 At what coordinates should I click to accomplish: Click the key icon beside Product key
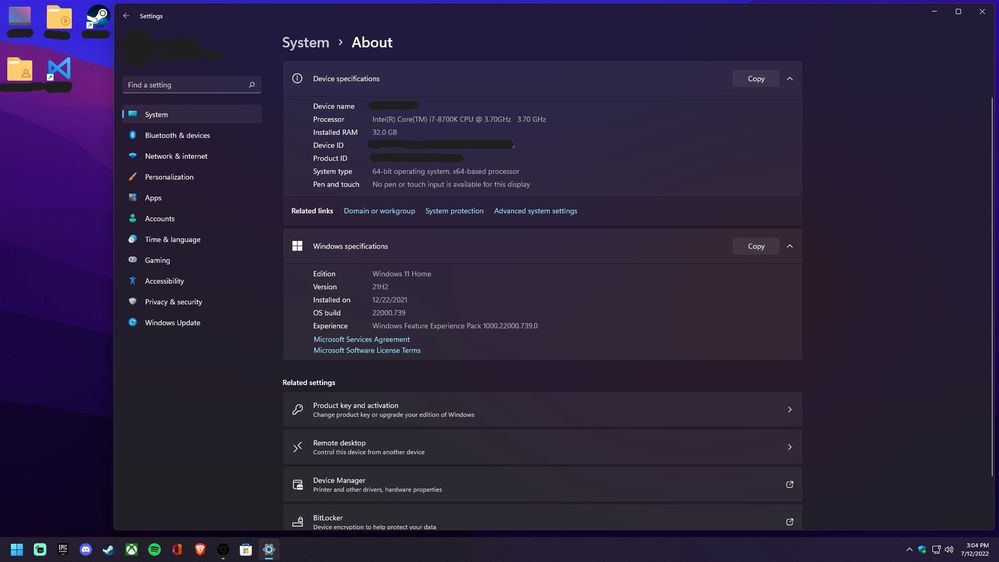click(298, 410)
